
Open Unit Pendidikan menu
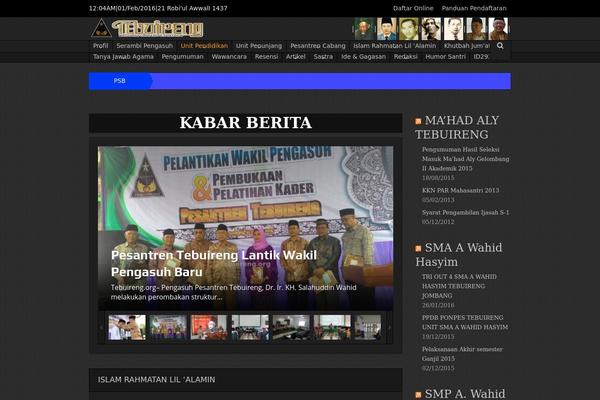click(x=204, y=46)
